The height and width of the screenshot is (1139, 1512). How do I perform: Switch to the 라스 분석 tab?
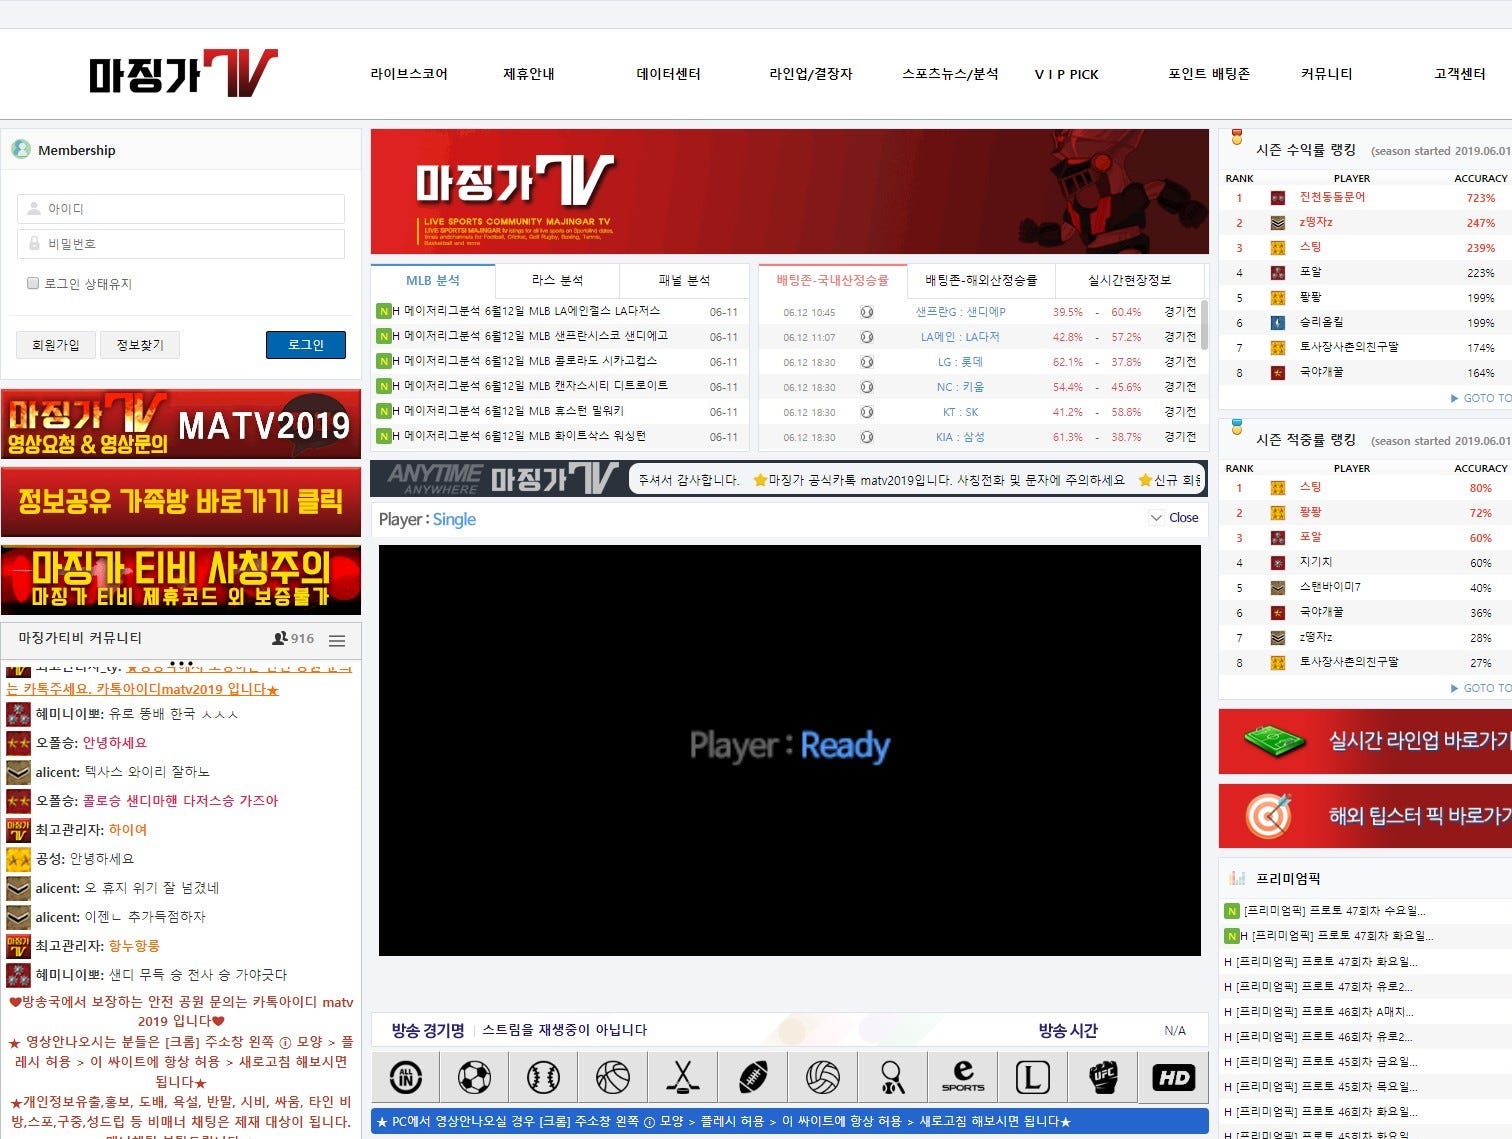pos(557,280)
